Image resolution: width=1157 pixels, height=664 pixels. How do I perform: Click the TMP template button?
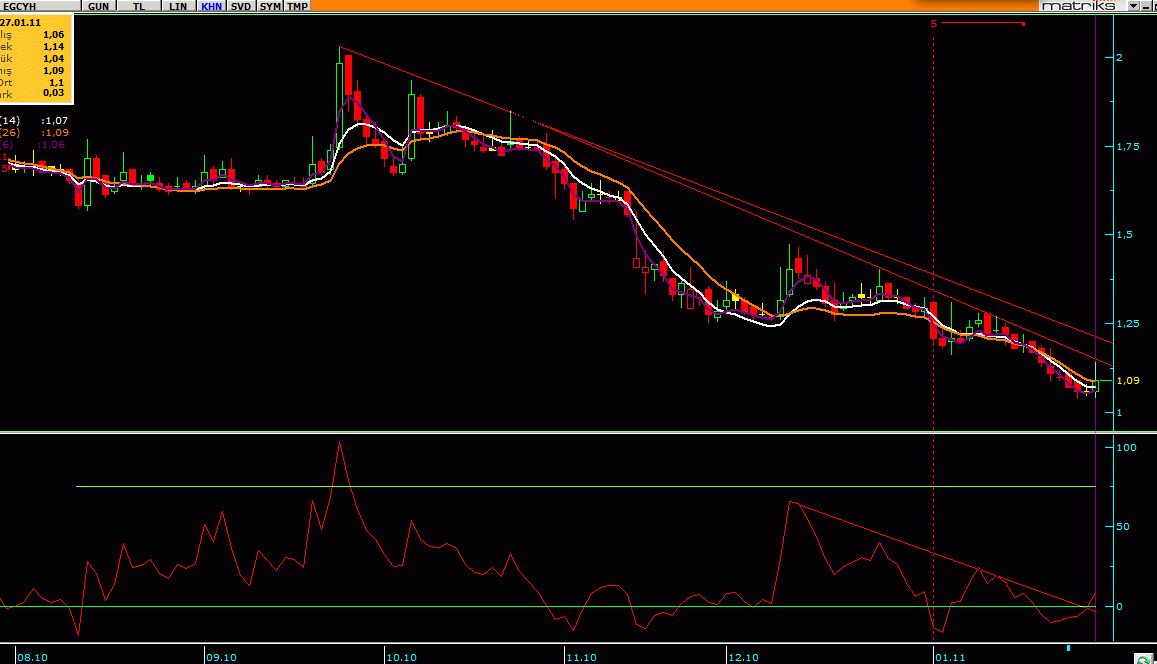297,6
